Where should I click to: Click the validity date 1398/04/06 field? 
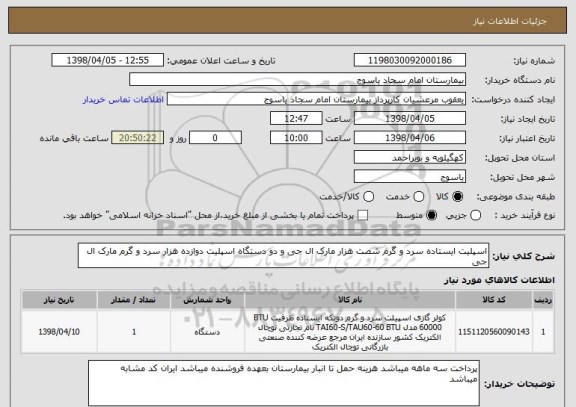tap(410, 138)
